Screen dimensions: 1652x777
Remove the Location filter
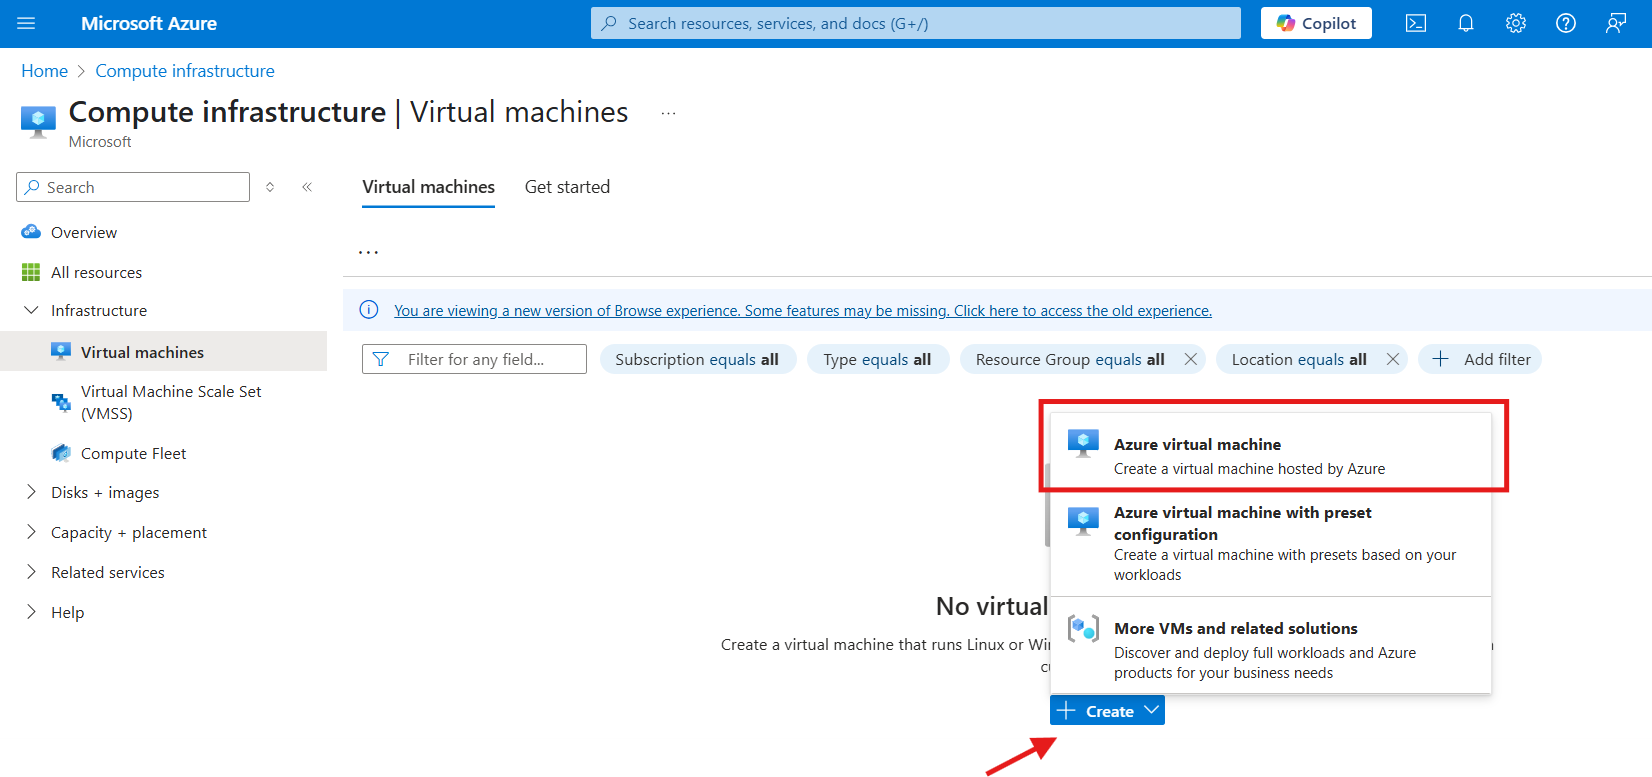click(1392, 359)
